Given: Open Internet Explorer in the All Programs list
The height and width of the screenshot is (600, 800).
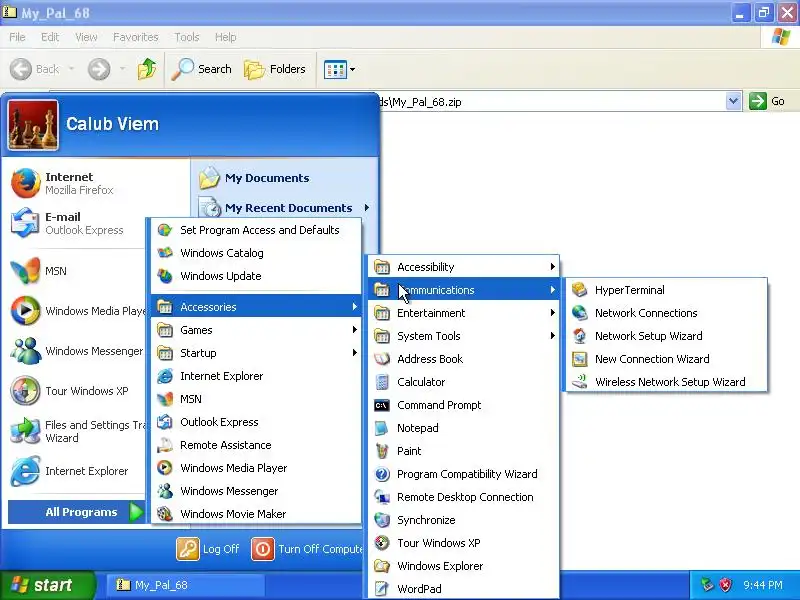Looking at the screenshot, I should [256, 376].
